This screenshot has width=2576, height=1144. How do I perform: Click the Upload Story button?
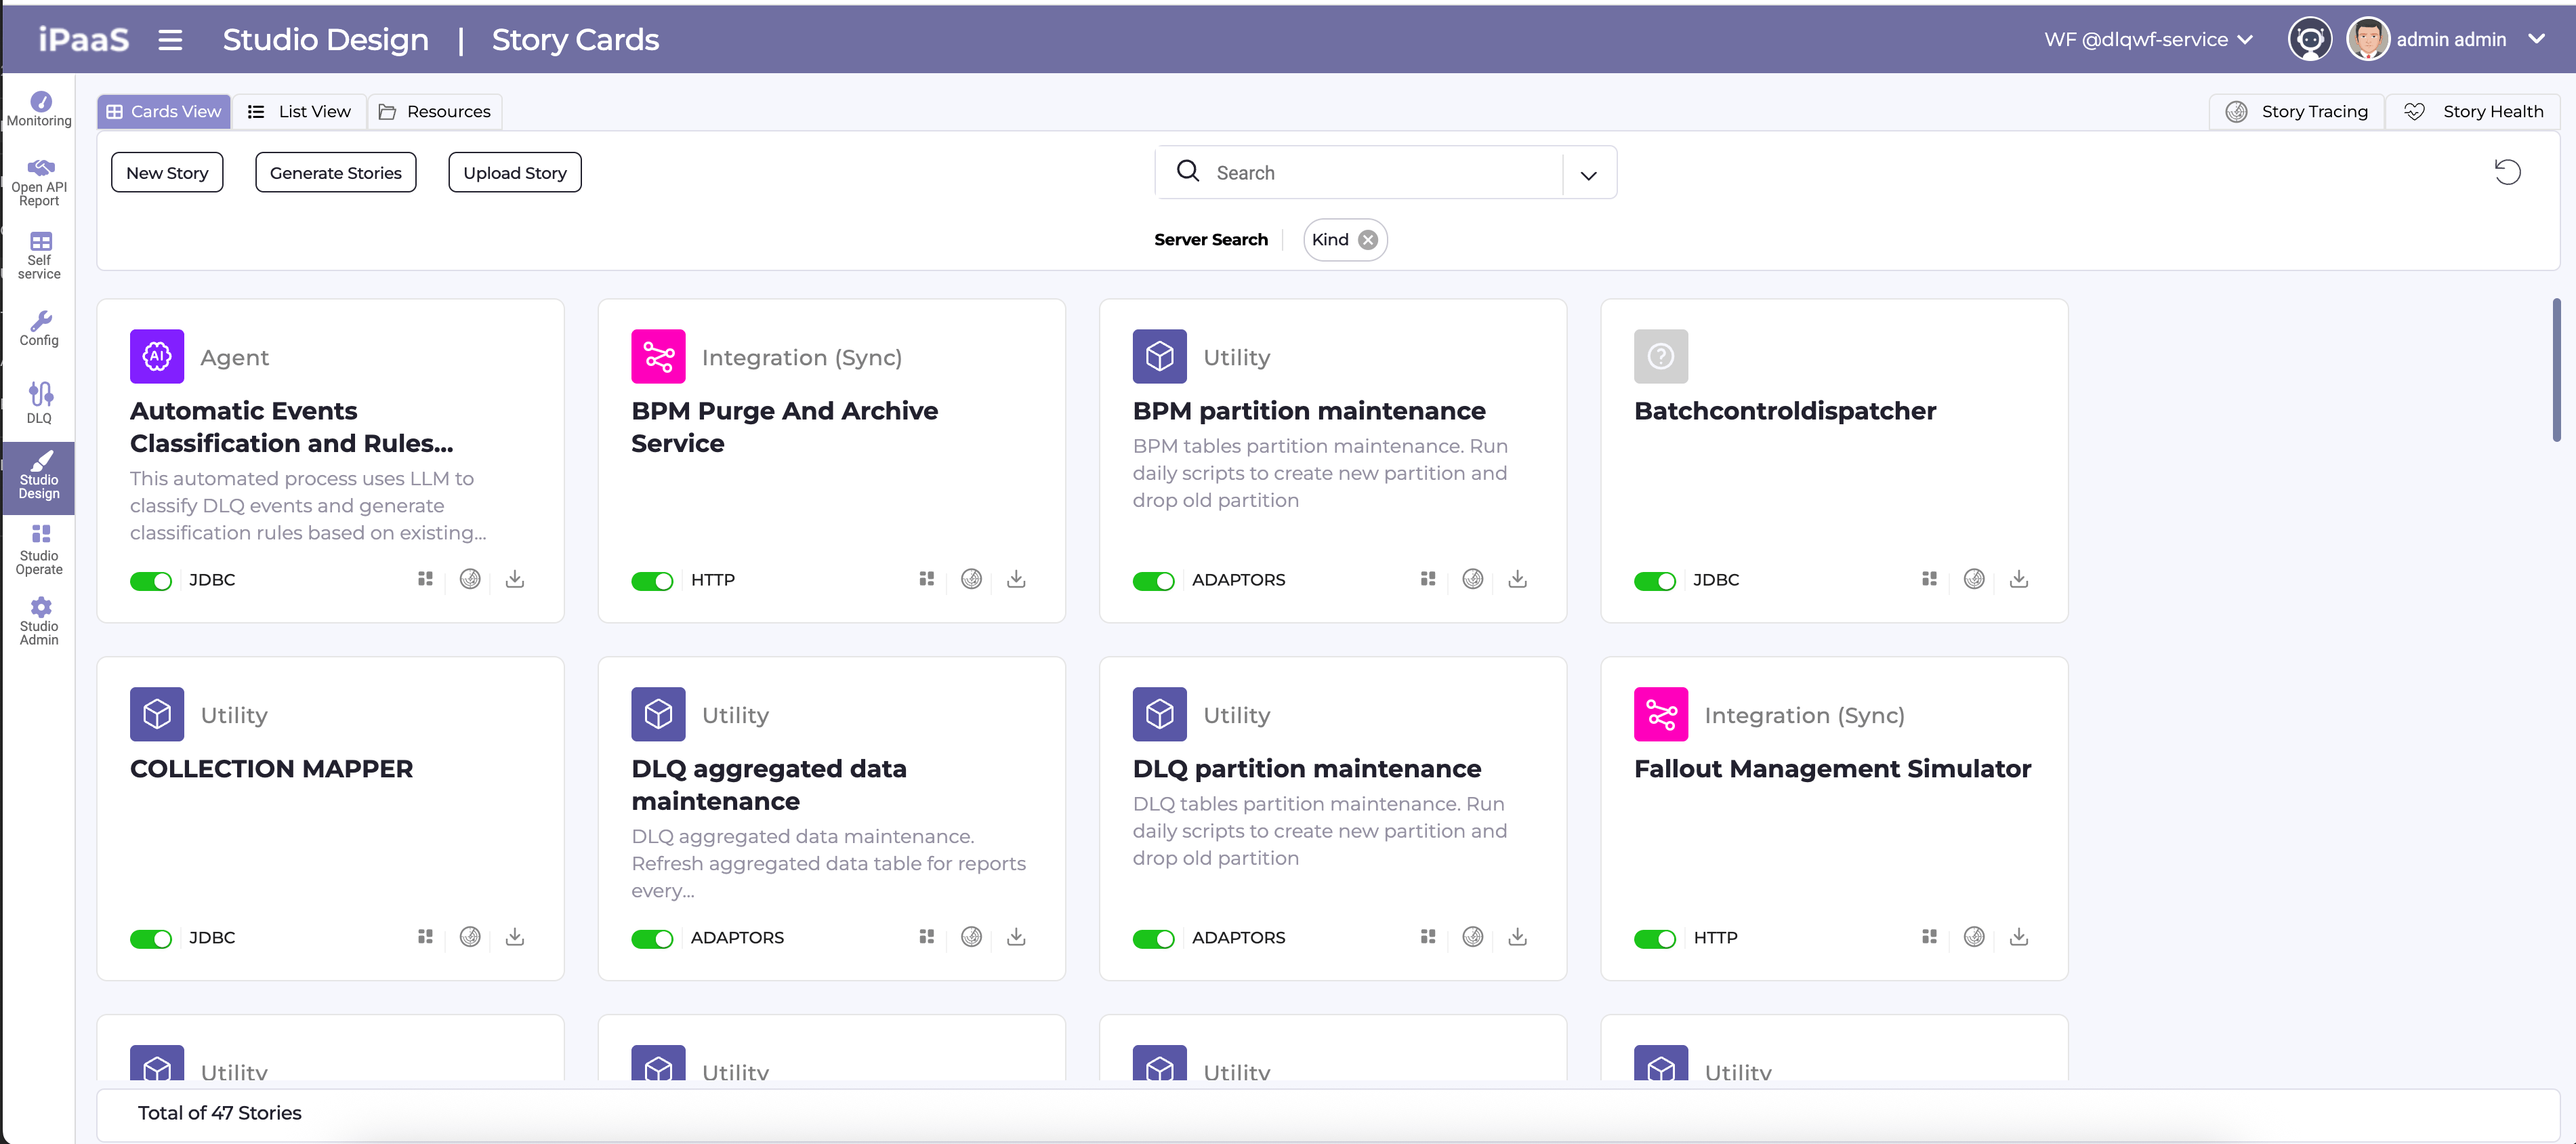514,173
